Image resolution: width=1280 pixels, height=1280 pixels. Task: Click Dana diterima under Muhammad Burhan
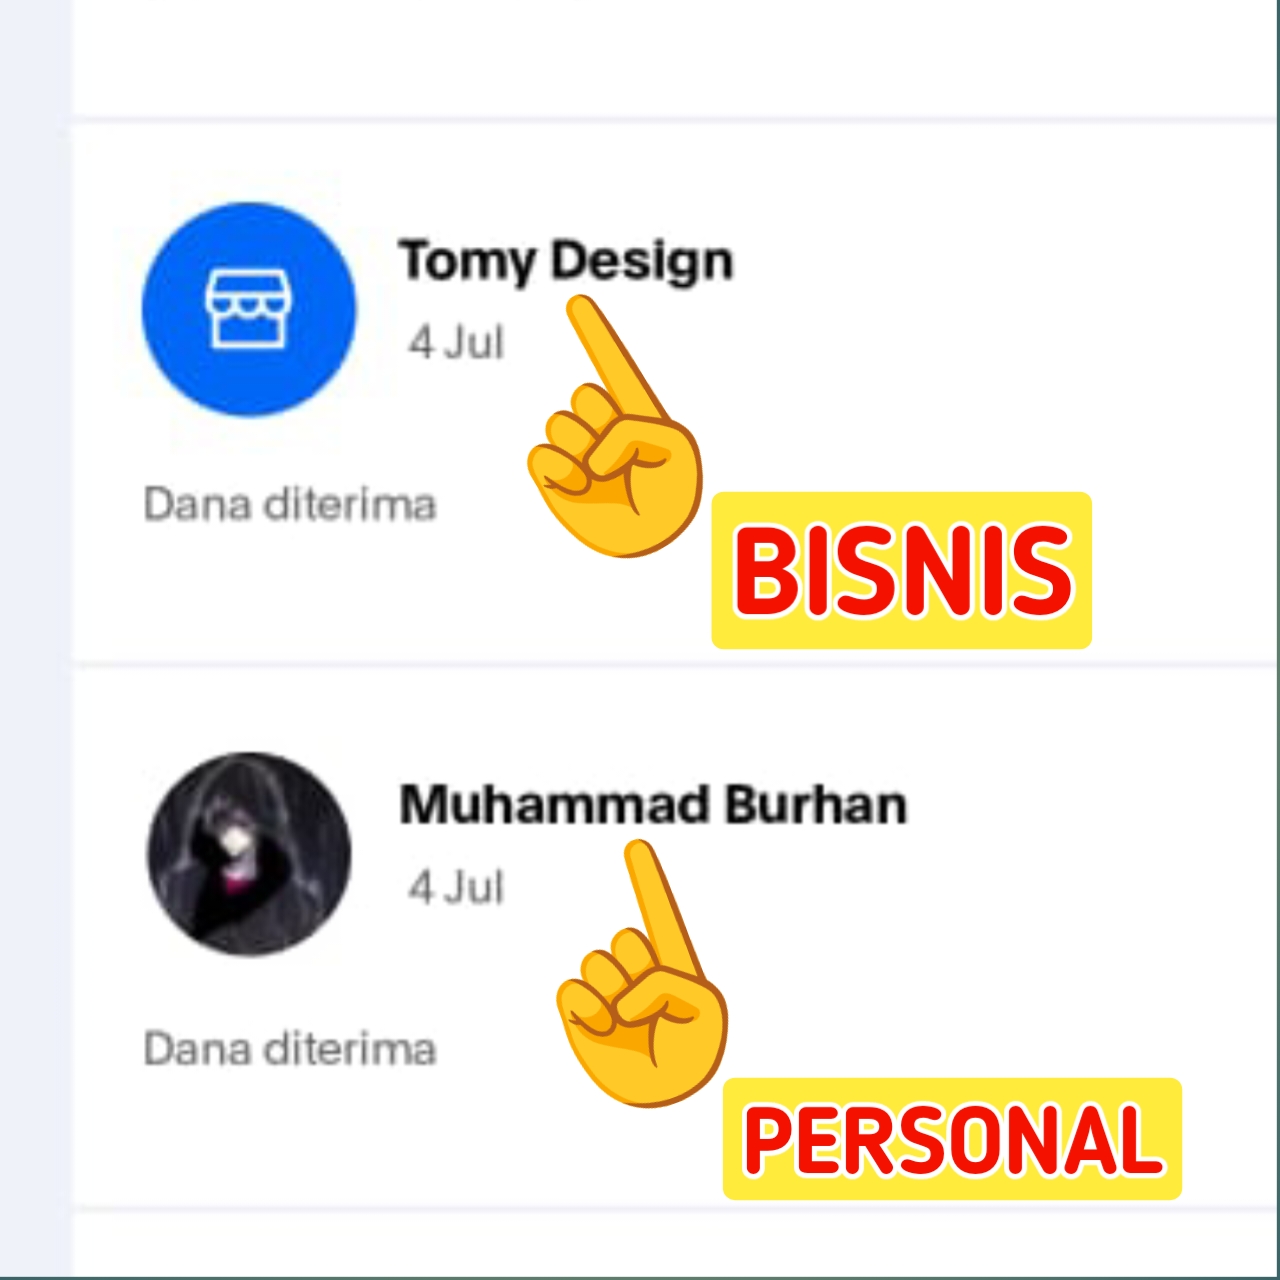point(290,1049)
